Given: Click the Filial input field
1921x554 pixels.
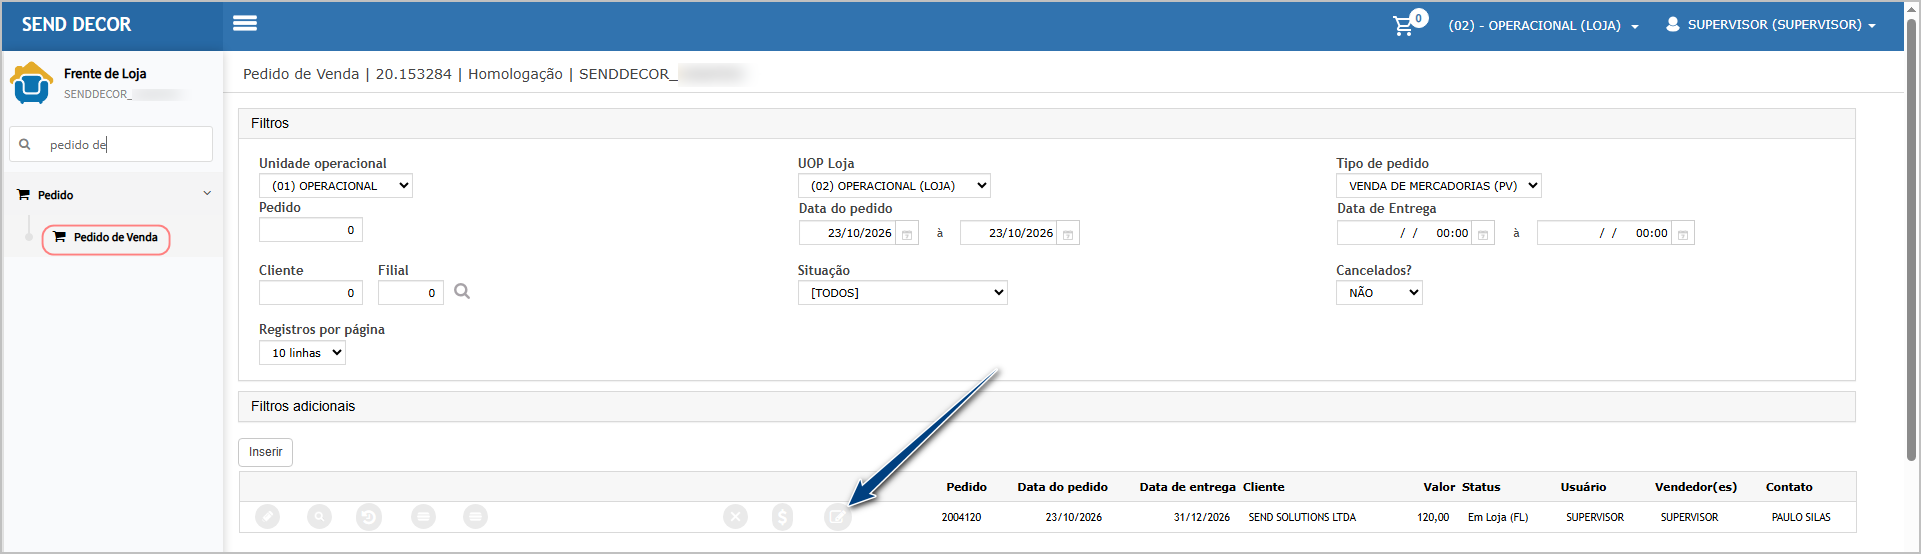Looking at the screenshot, I should point(411,293).
